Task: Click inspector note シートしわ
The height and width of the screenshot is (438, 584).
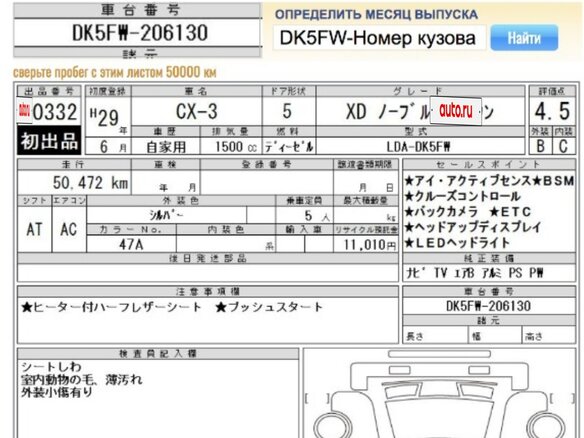Action: (x=51, y=366)
